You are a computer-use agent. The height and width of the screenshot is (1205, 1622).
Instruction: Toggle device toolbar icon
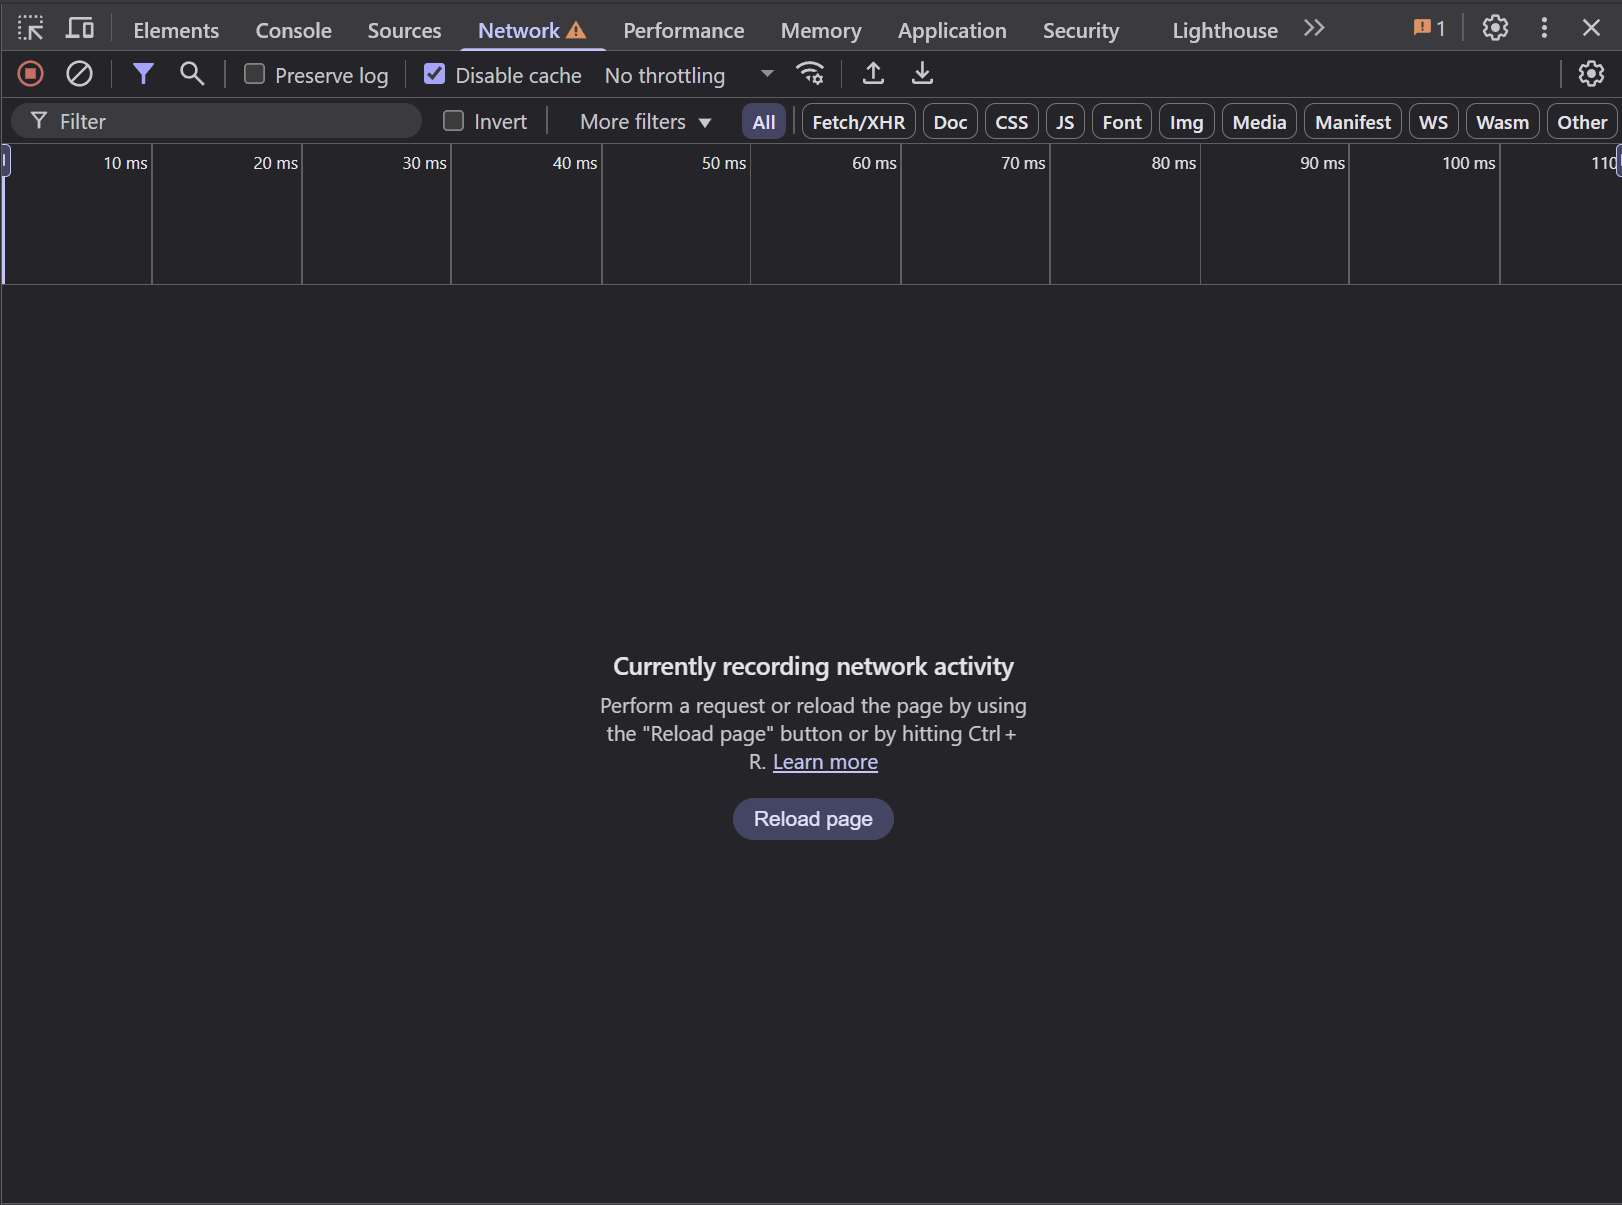79,29
